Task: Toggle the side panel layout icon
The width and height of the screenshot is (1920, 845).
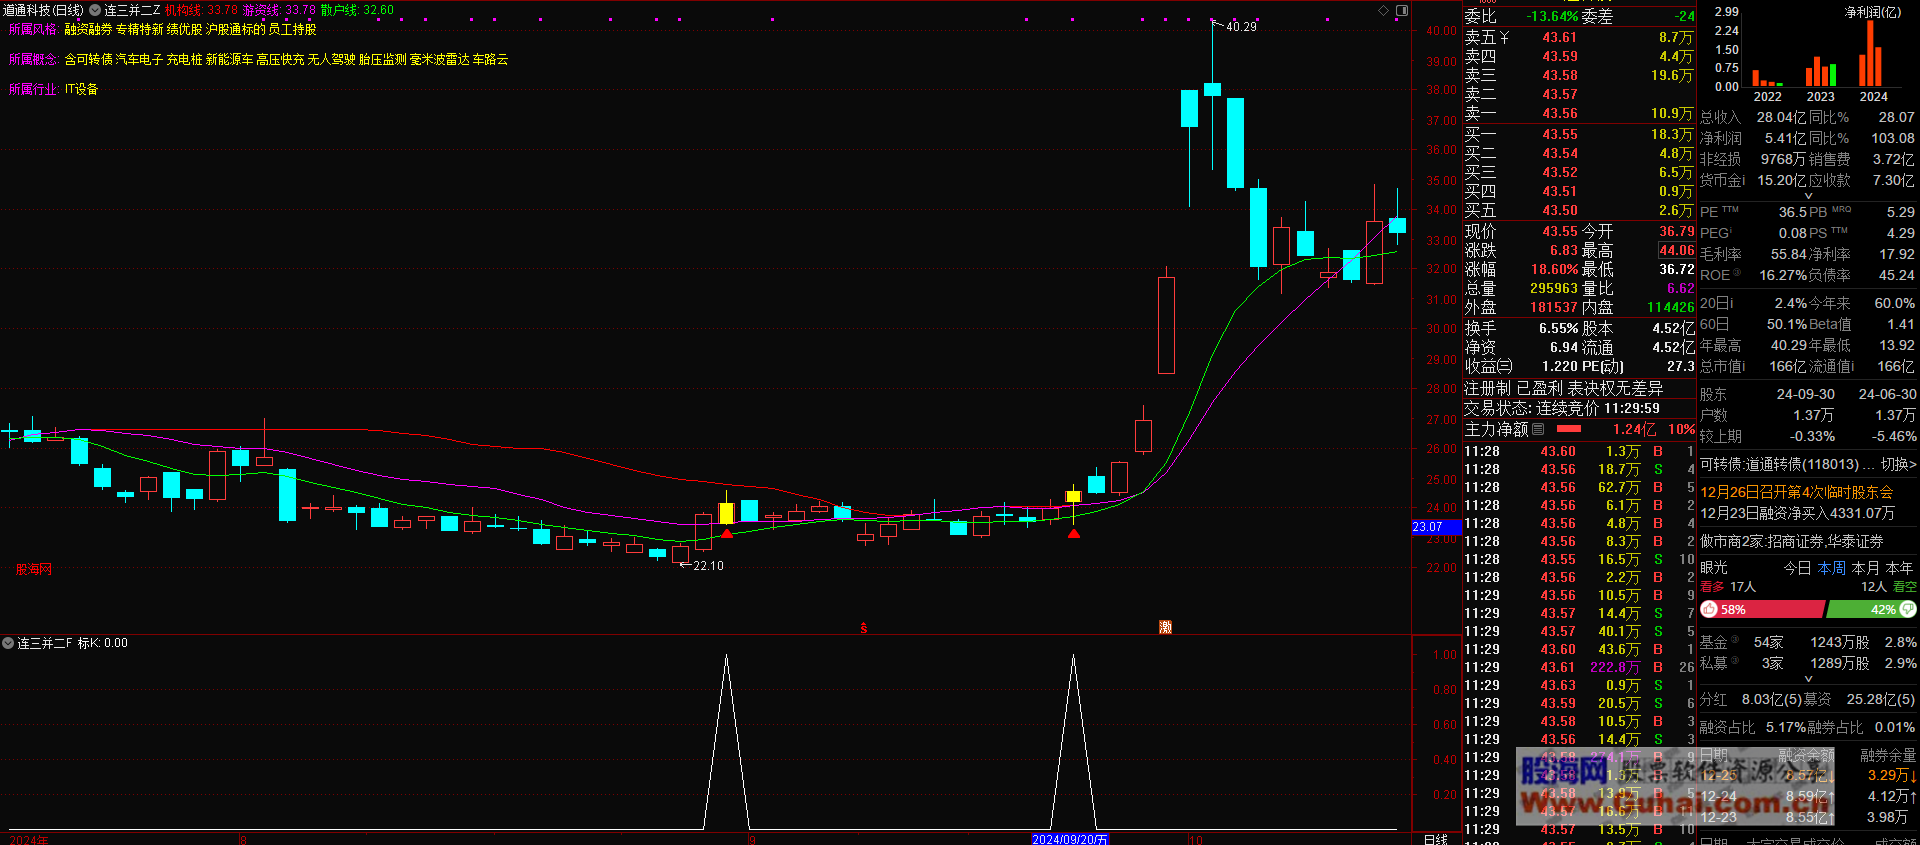Action: click(1402, 10)
